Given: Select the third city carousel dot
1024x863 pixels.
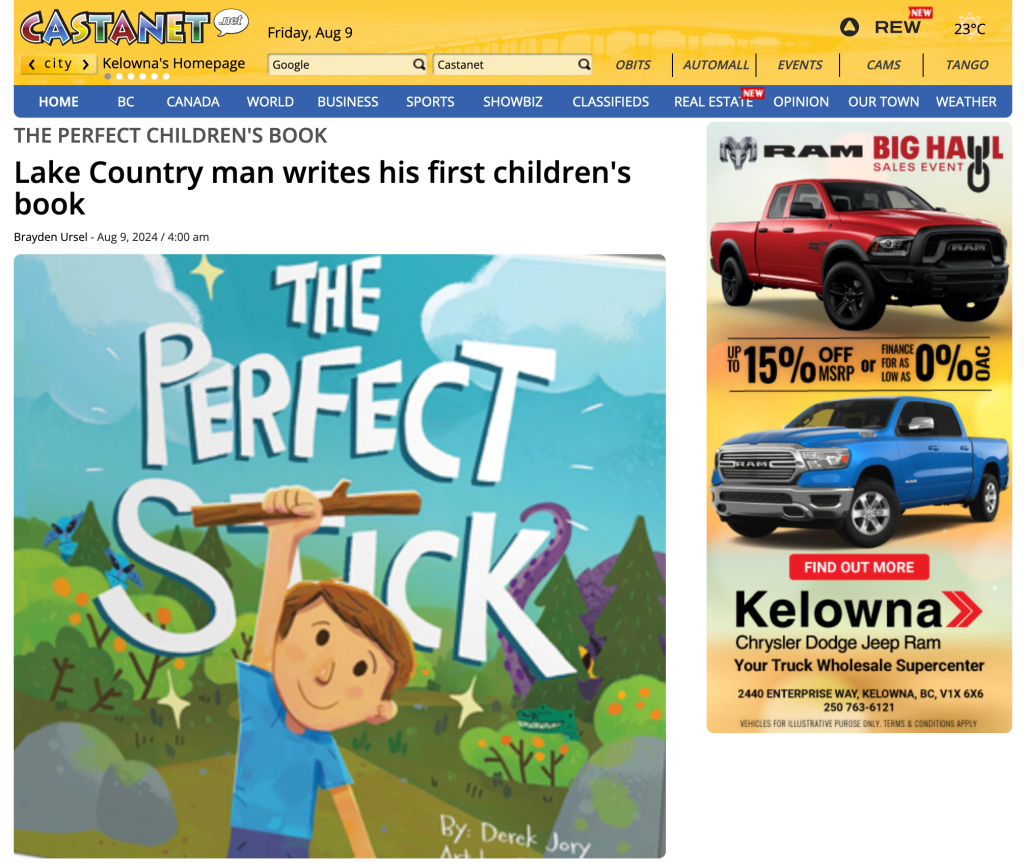Looking at the screenshot, I should 131,76.
